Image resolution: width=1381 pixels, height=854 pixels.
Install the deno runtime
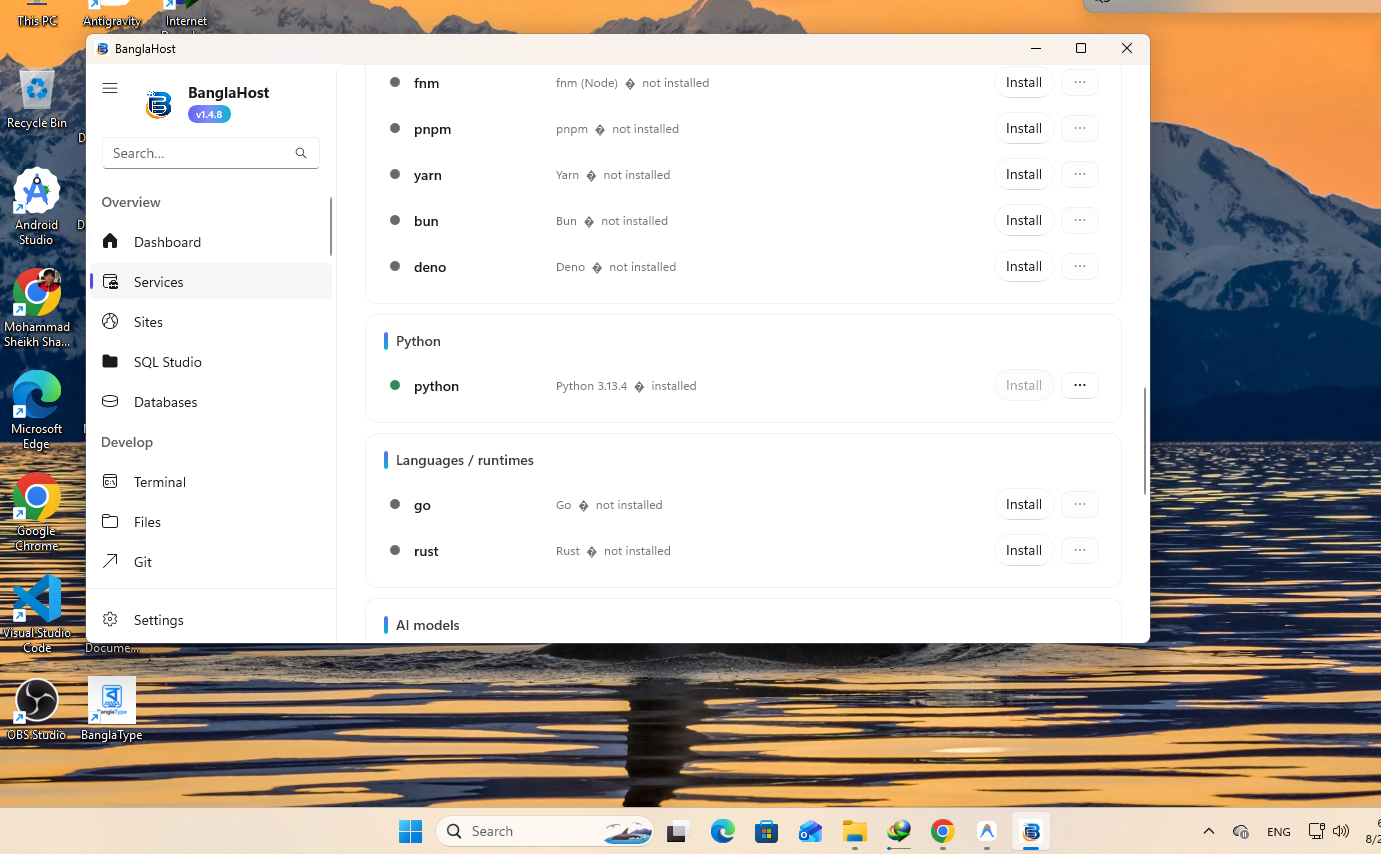1024,267
